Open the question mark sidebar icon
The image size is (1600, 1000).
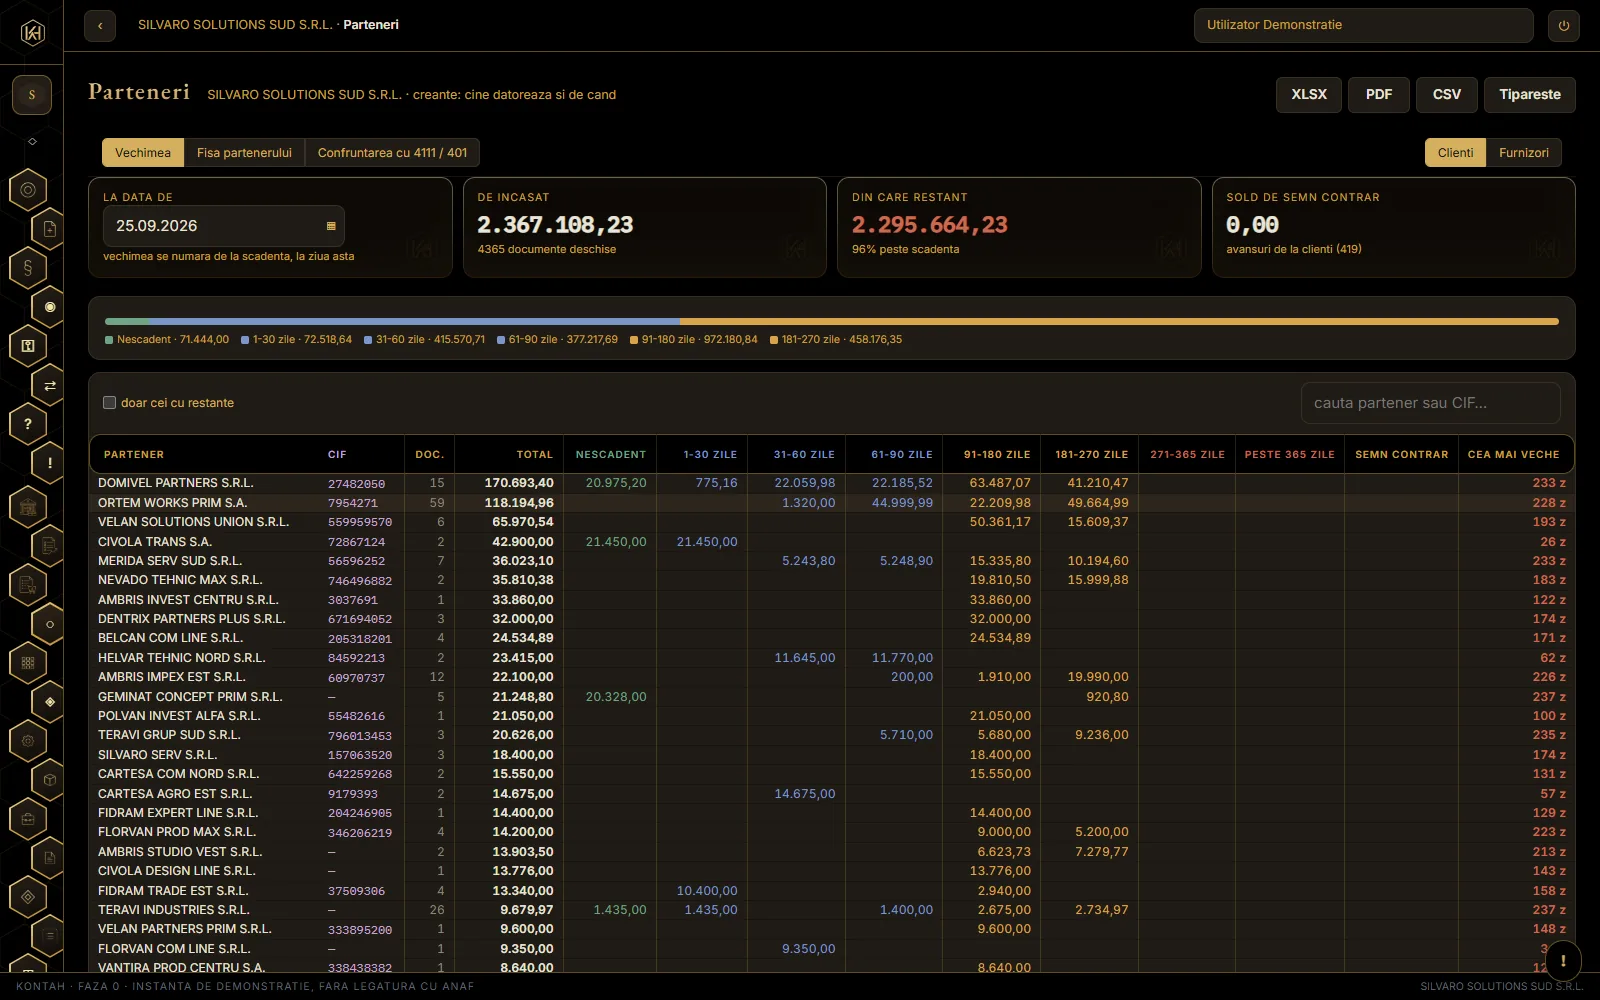pyautogui.click(x=28, y=424)
